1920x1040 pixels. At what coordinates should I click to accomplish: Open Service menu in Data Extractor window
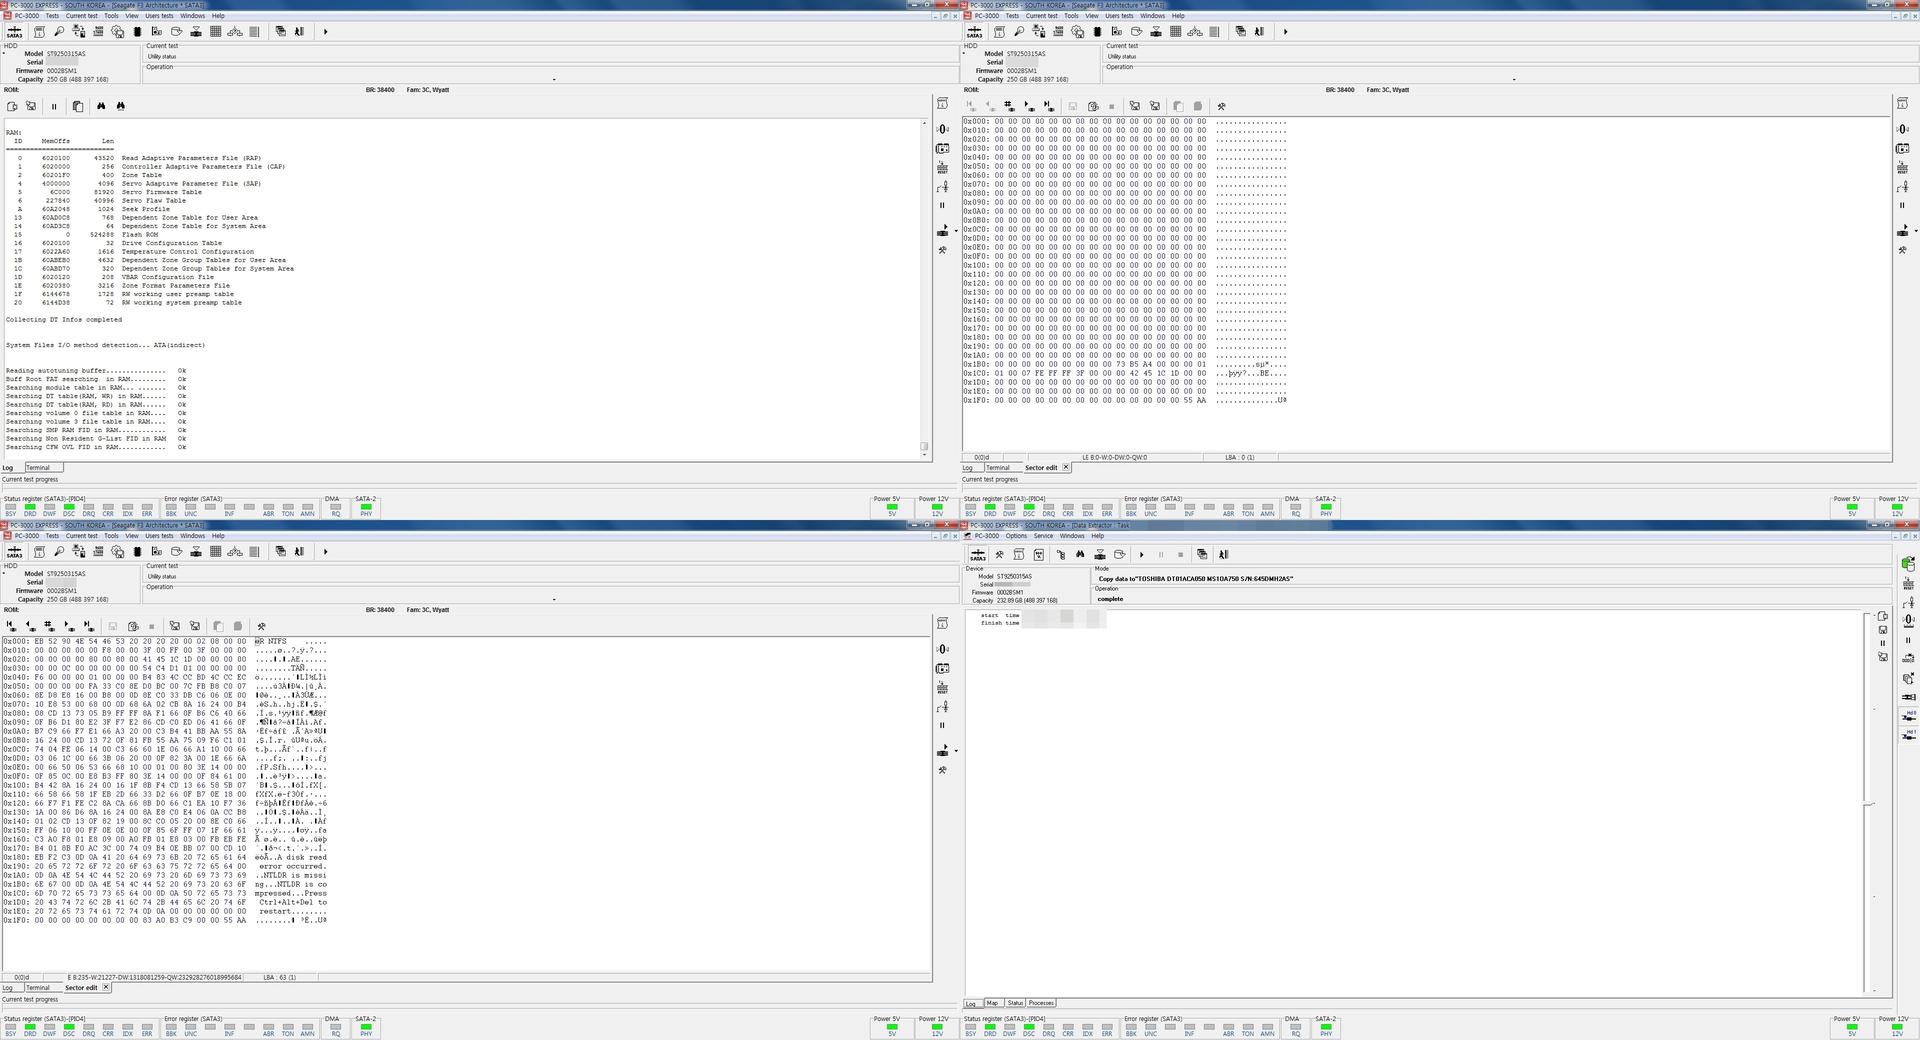pyautogui.click(x=1043, y=536)
